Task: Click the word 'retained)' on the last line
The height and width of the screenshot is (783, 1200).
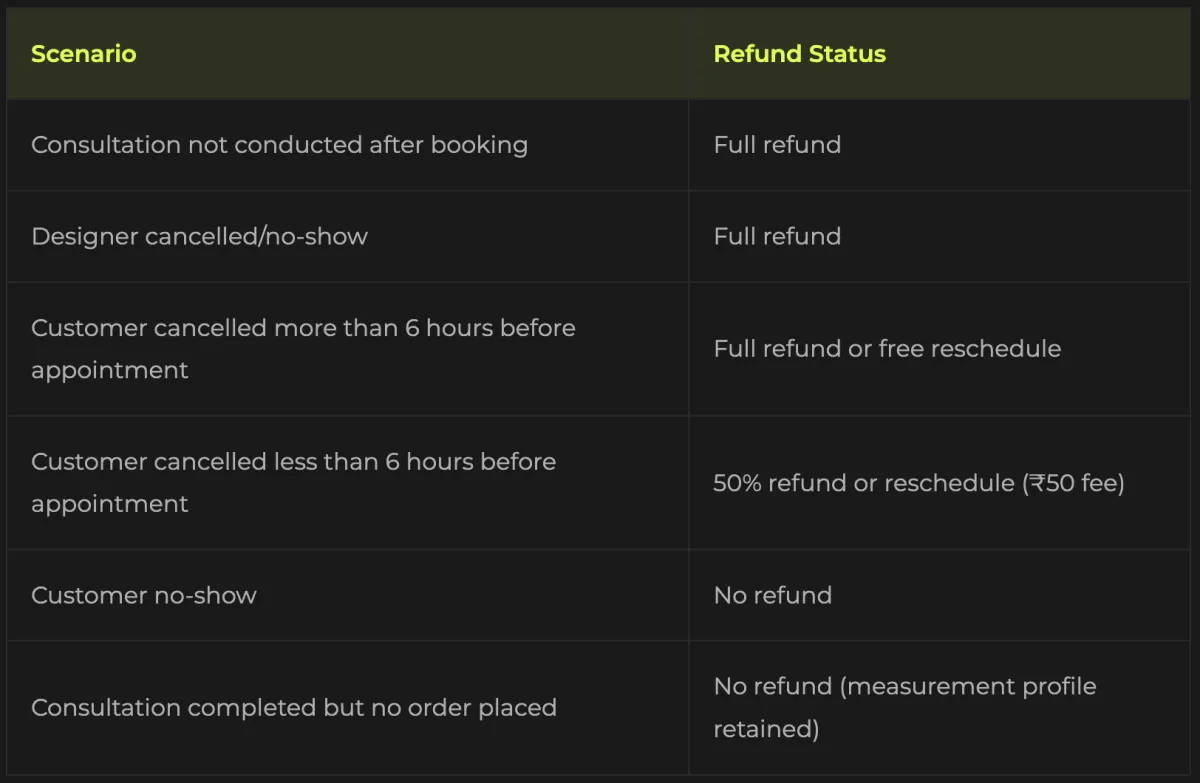Action: 766,729
